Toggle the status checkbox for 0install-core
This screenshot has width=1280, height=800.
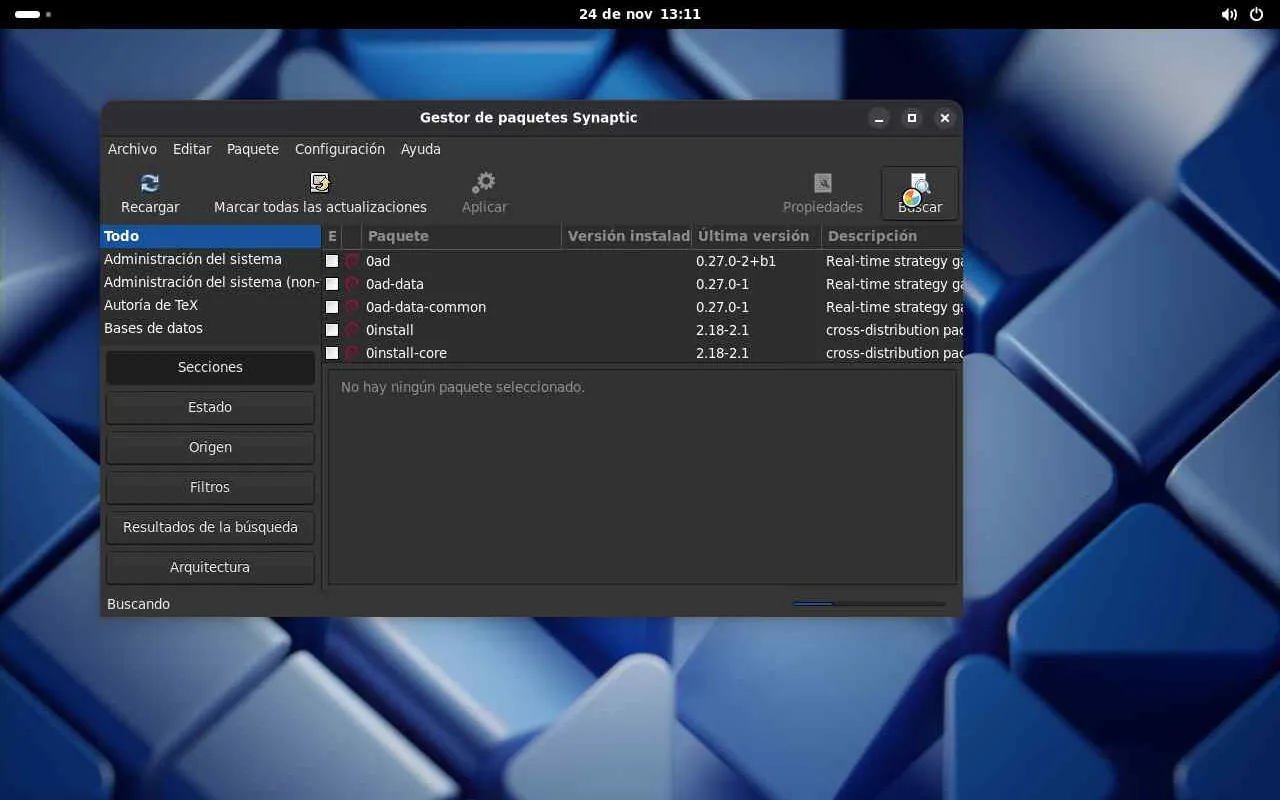[x=332, y=353]
